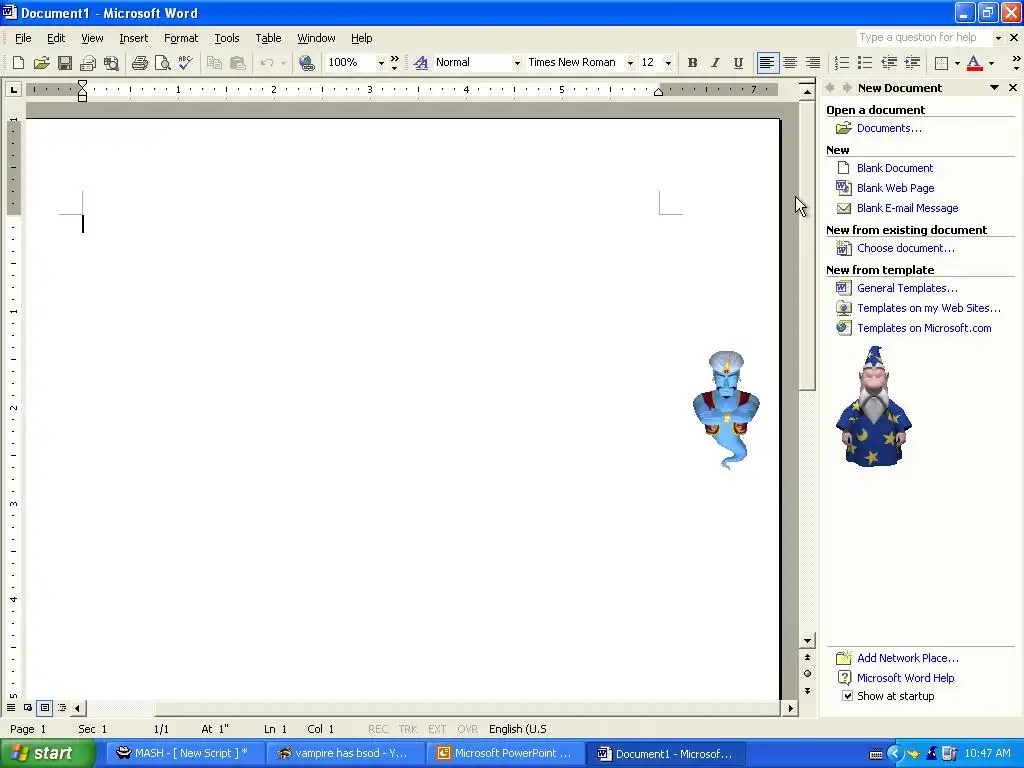The height and width of the screenshot is (768, 1024).
Task: Click the email or fax toolbar icon
Action: pos(88,63)
